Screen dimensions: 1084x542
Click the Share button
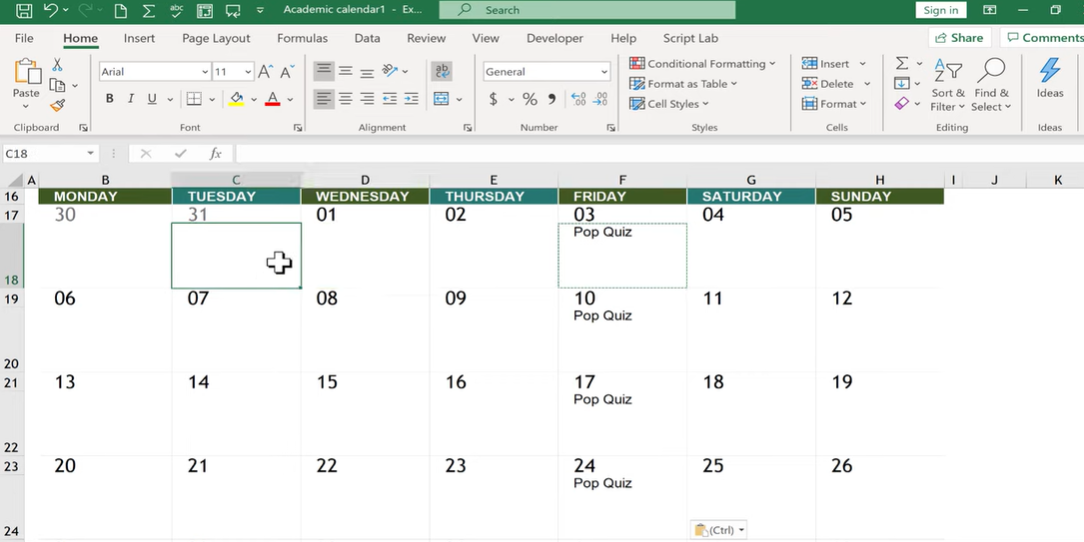click(960, 38)
